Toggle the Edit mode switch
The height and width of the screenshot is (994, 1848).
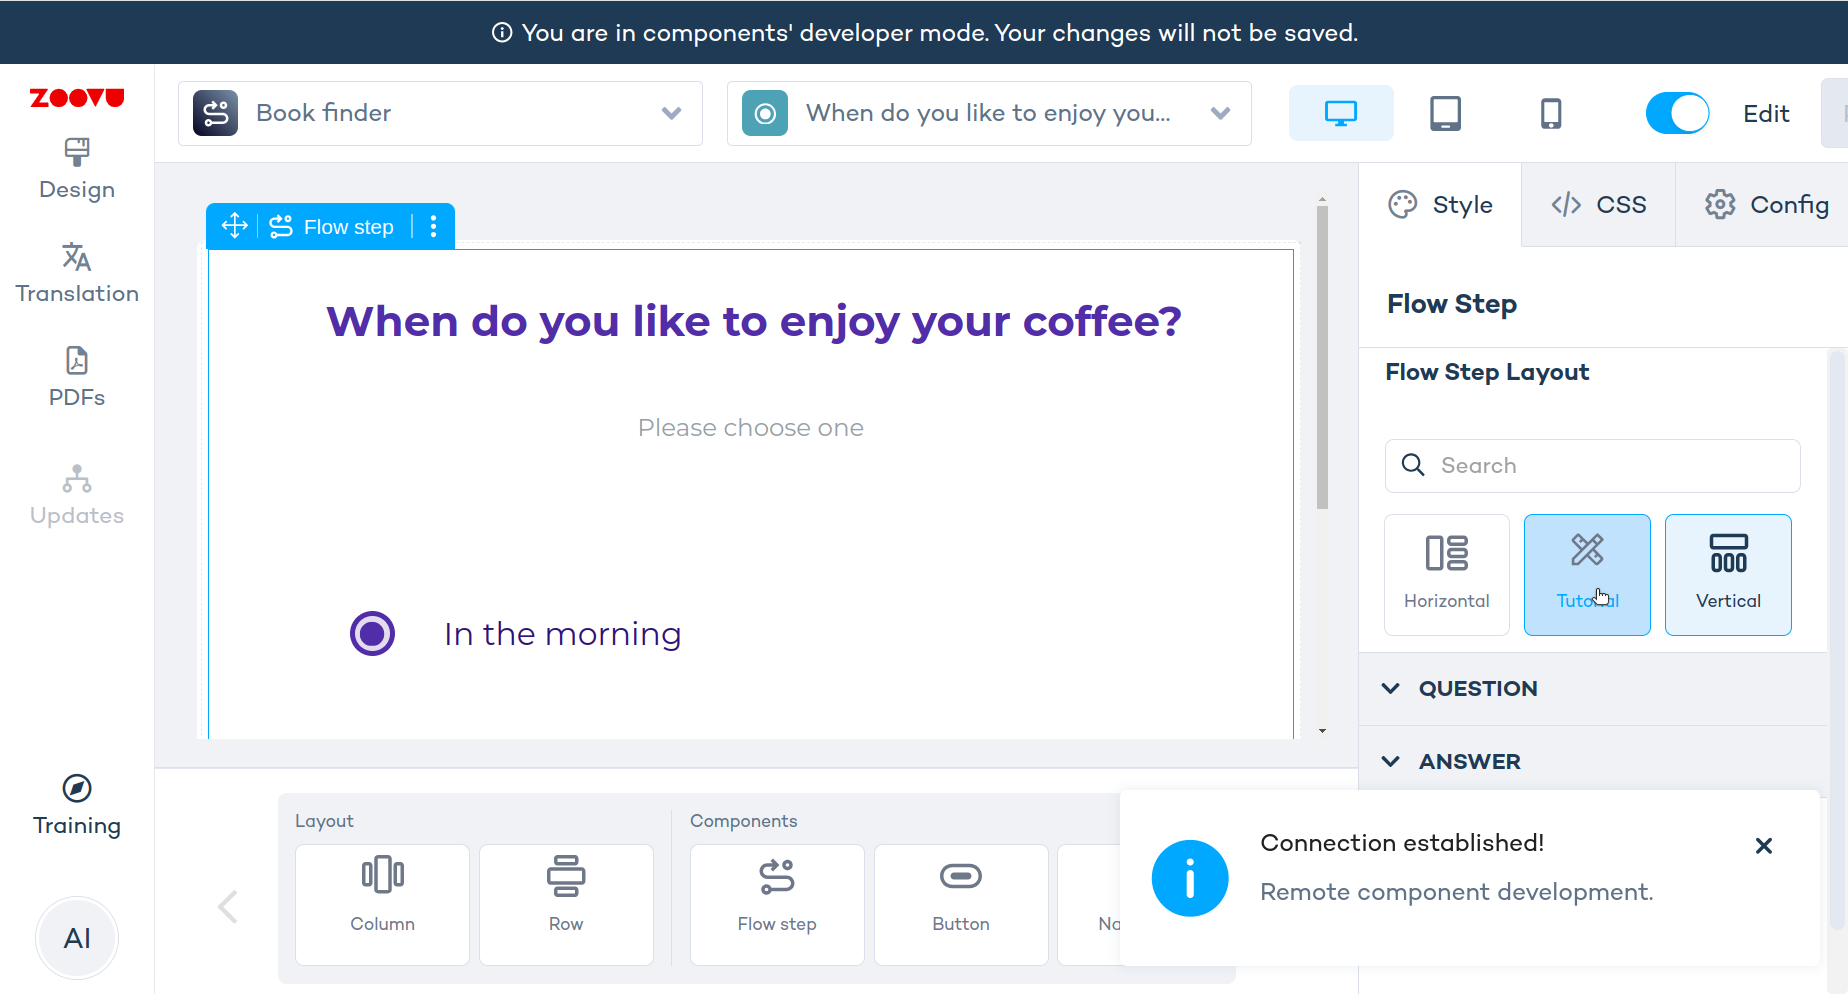pos(1677,113)
